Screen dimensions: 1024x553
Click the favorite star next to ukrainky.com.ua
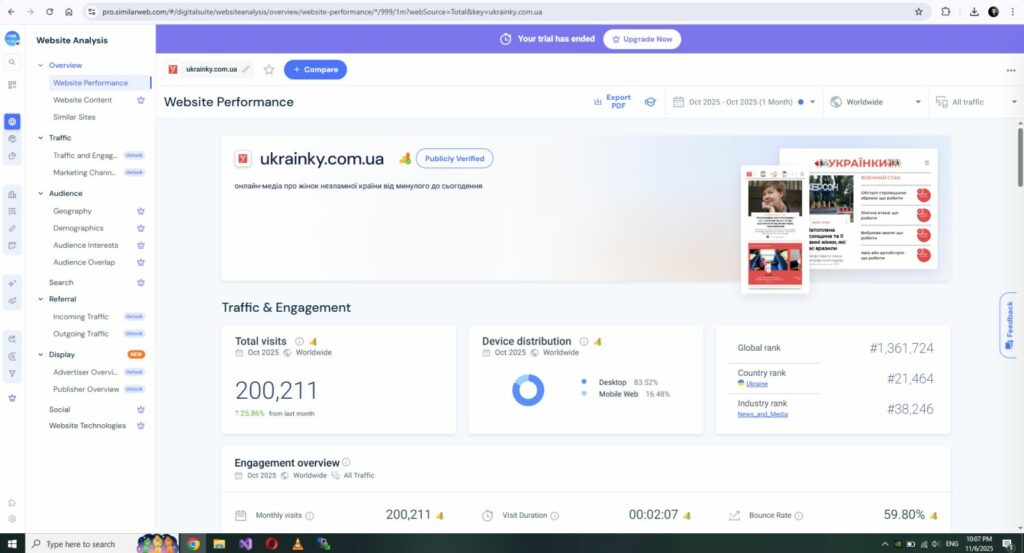click(x=269, y=70)
